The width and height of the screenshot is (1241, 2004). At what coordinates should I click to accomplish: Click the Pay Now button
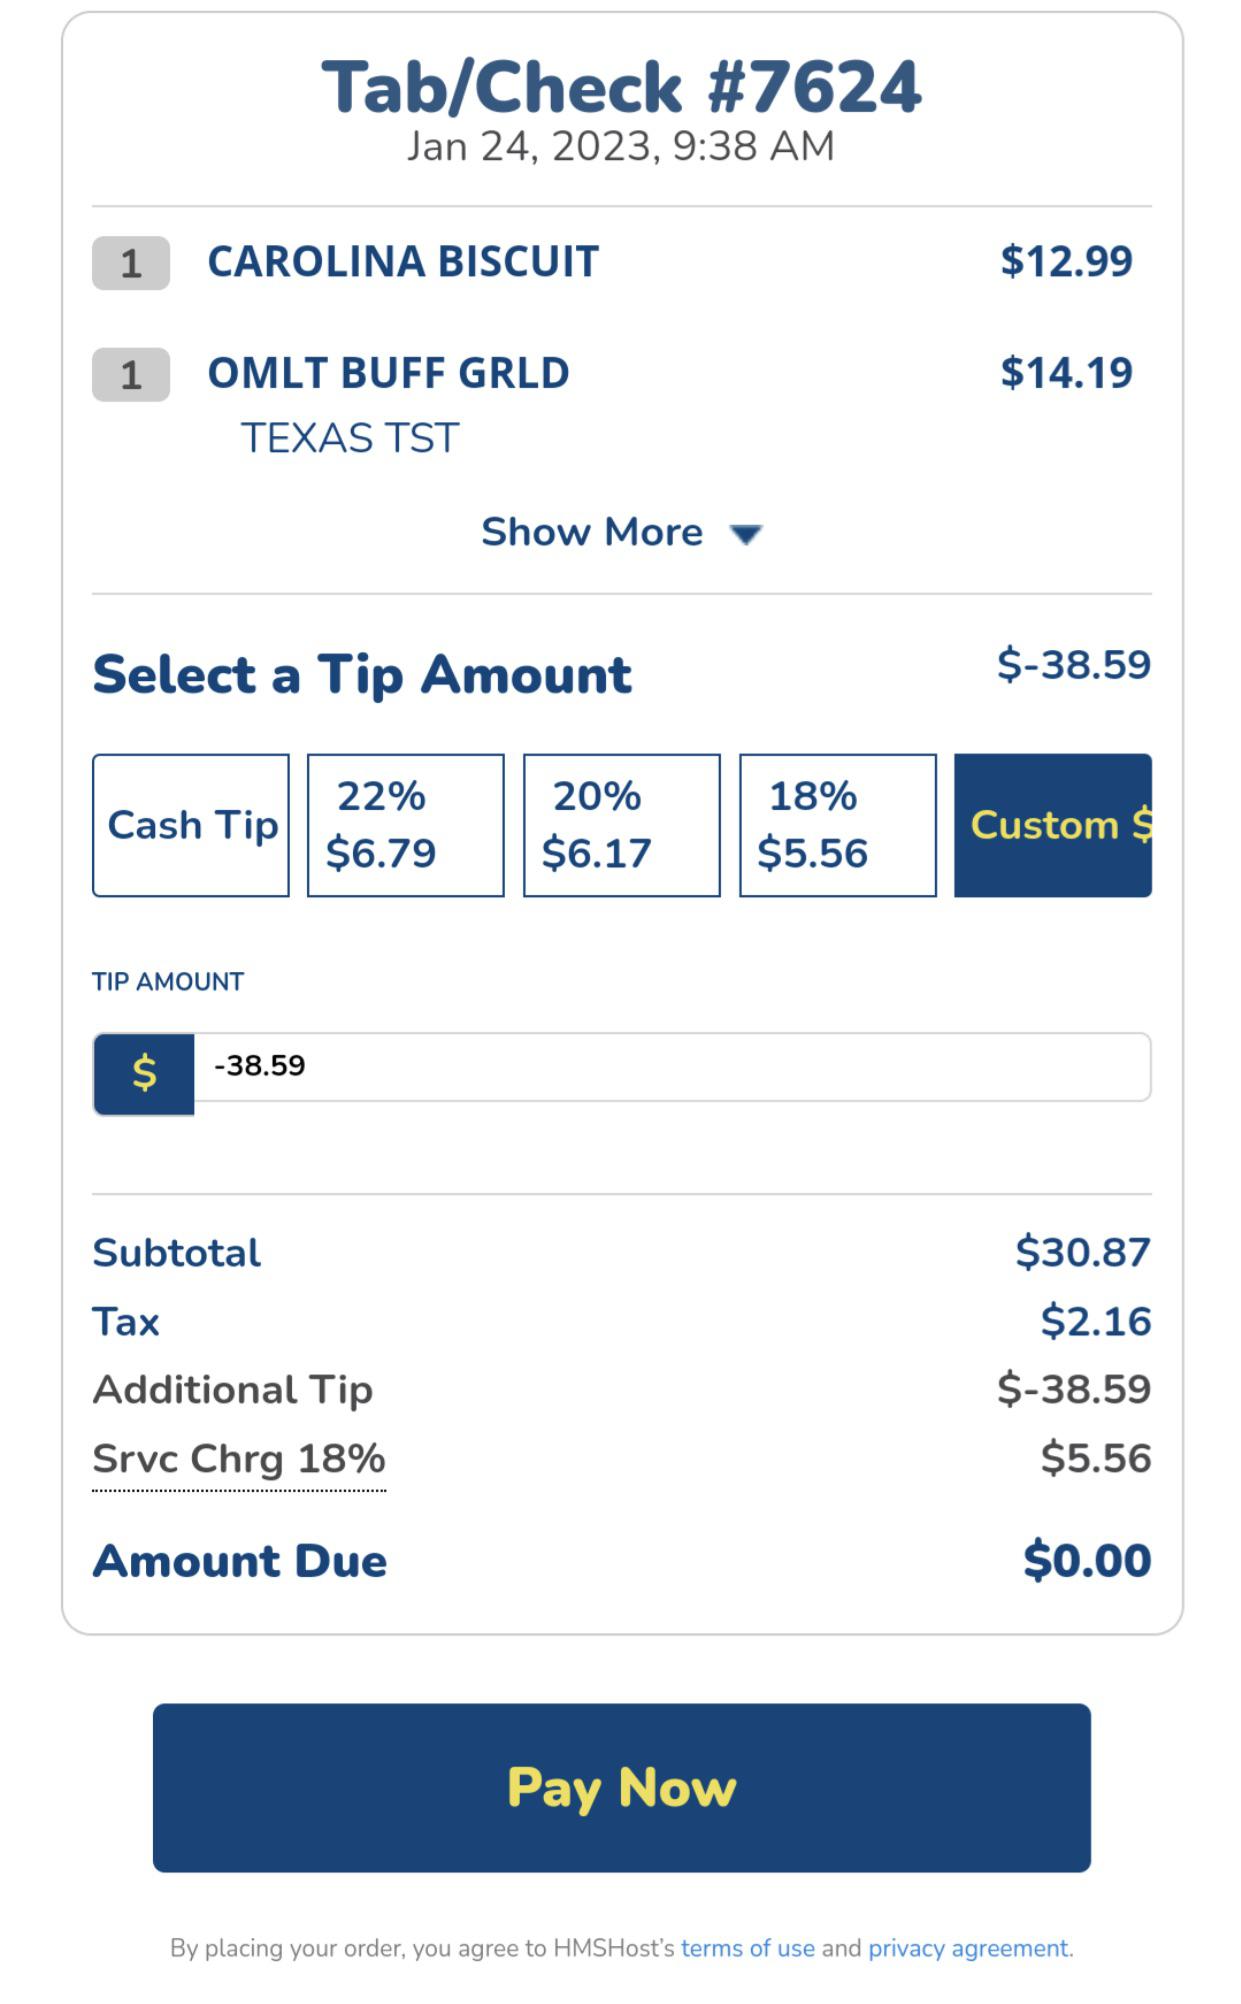[621, 1787]
